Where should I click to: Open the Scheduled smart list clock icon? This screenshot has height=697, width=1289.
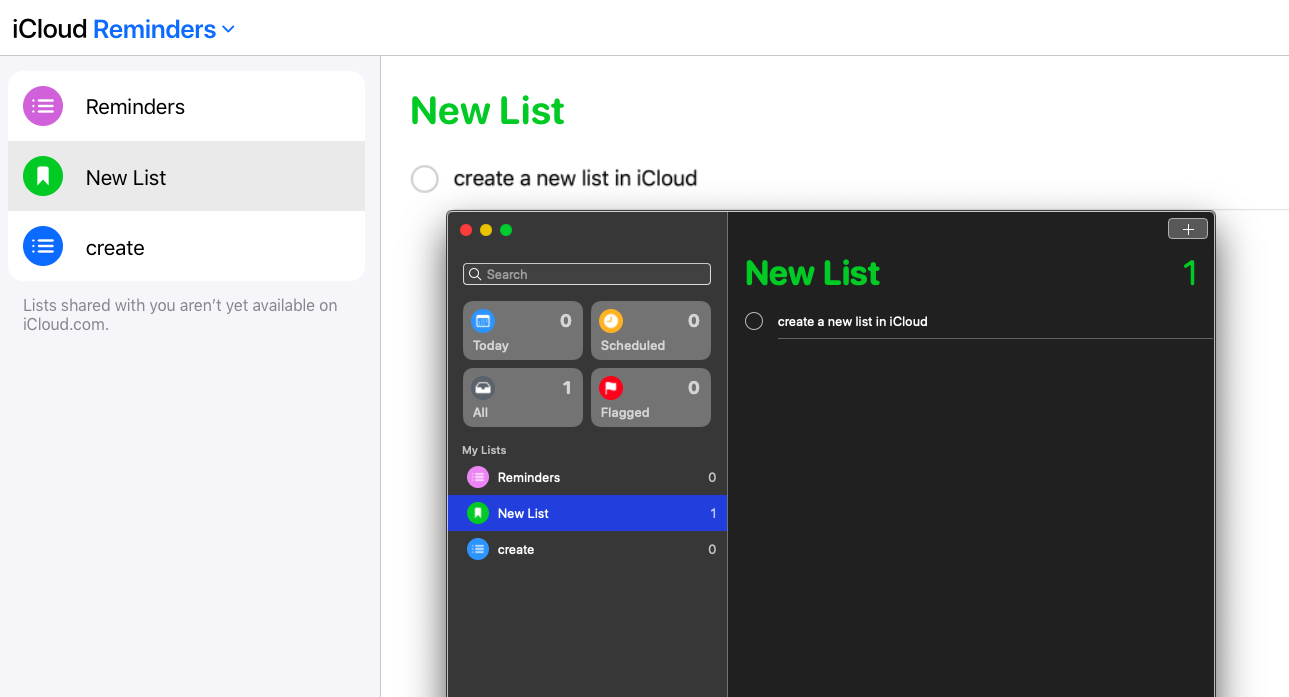(x=611, y=320)
